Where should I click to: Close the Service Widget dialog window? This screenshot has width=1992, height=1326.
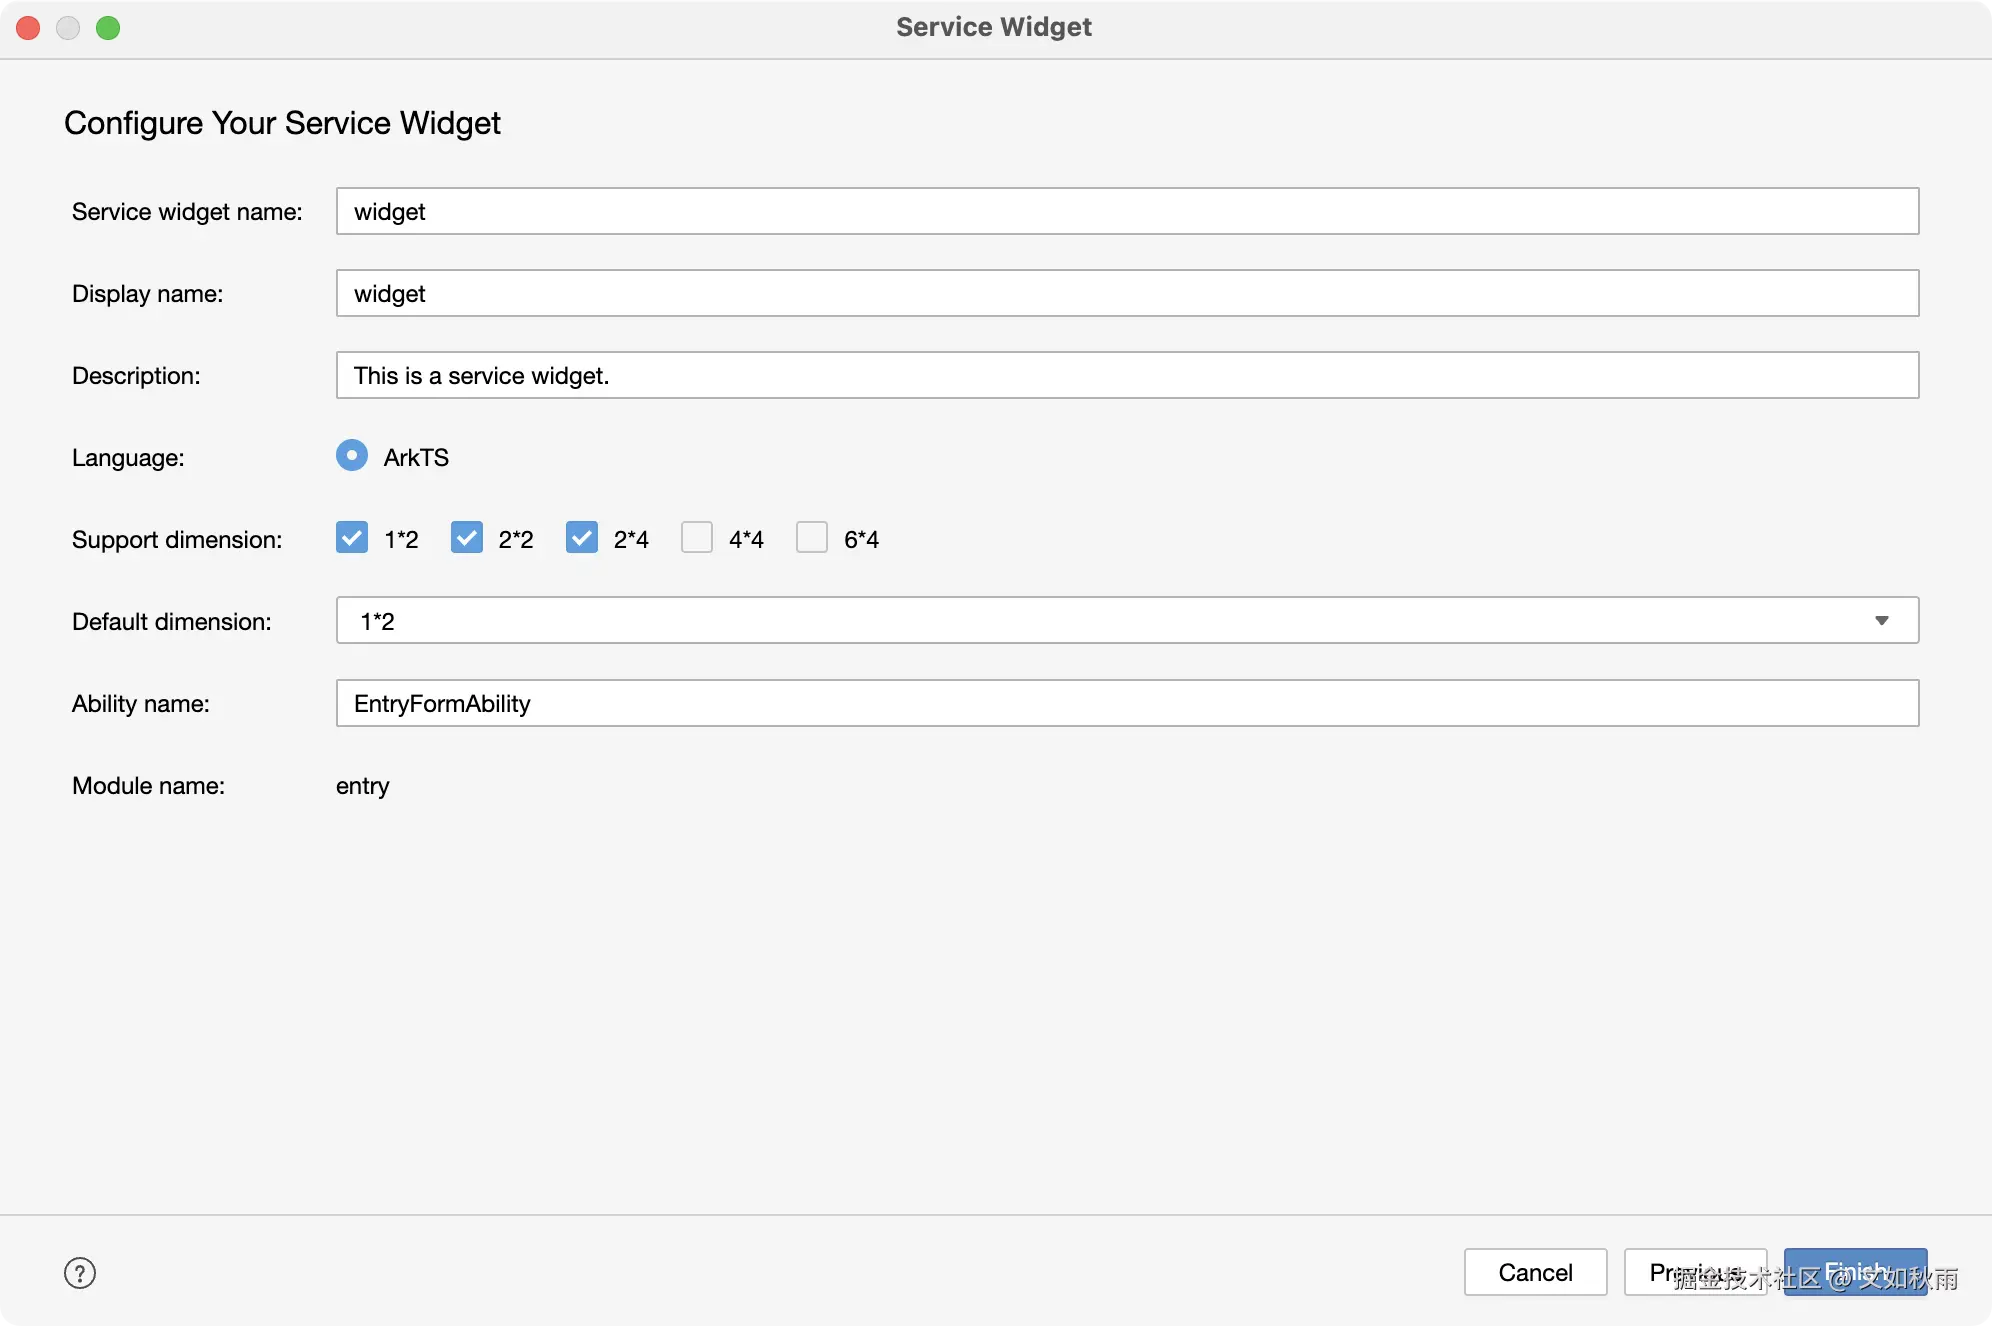[x=28, y=28]
